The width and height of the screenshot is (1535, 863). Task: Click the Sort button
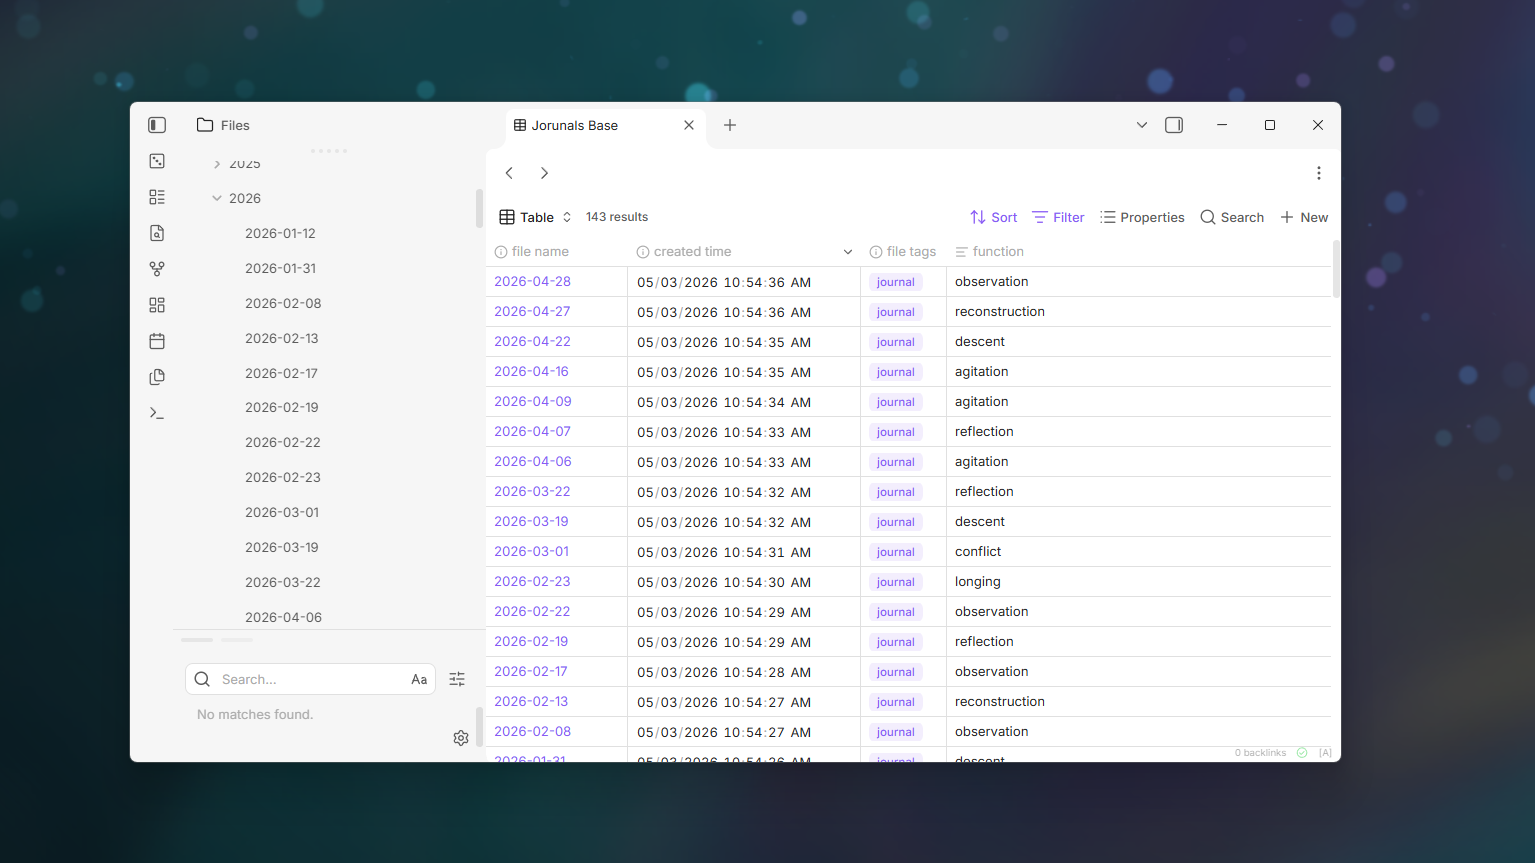(x=993, y=217)
